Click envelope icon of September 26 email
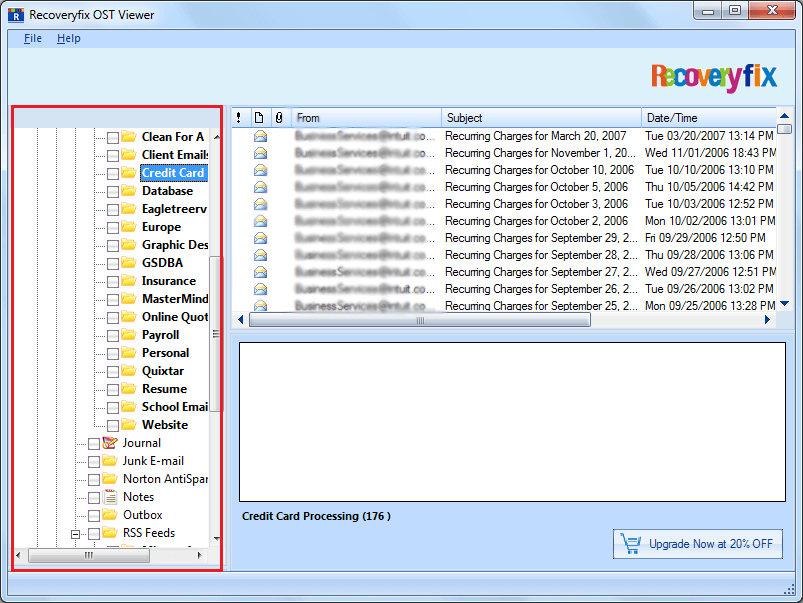Screen dimensions: 803x603 261,289
